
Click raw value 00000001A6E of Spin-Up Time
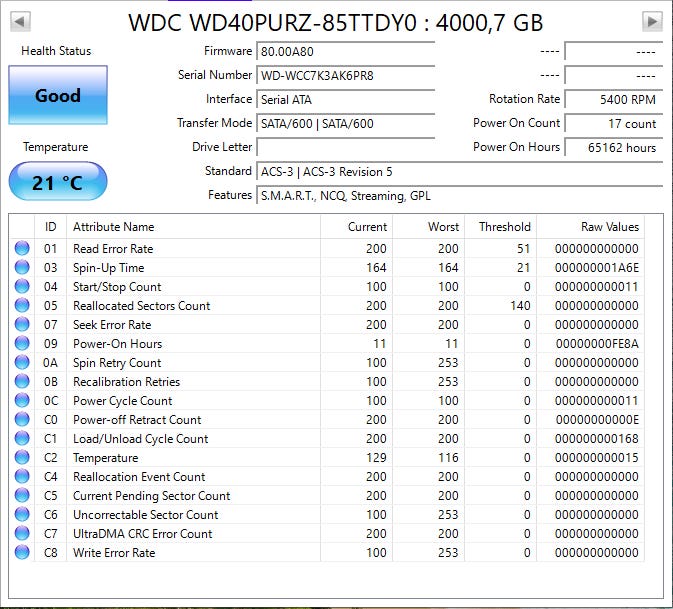(x=597, y=268)
